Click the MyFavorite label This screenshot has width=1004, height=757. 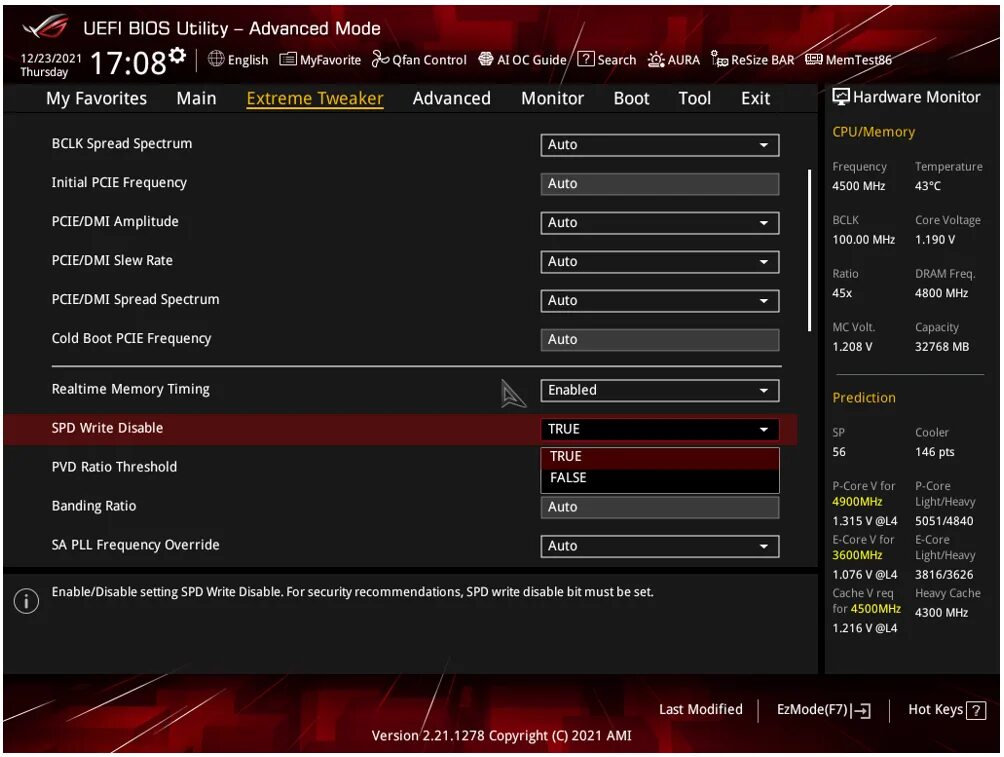click(x=330, y=60)
